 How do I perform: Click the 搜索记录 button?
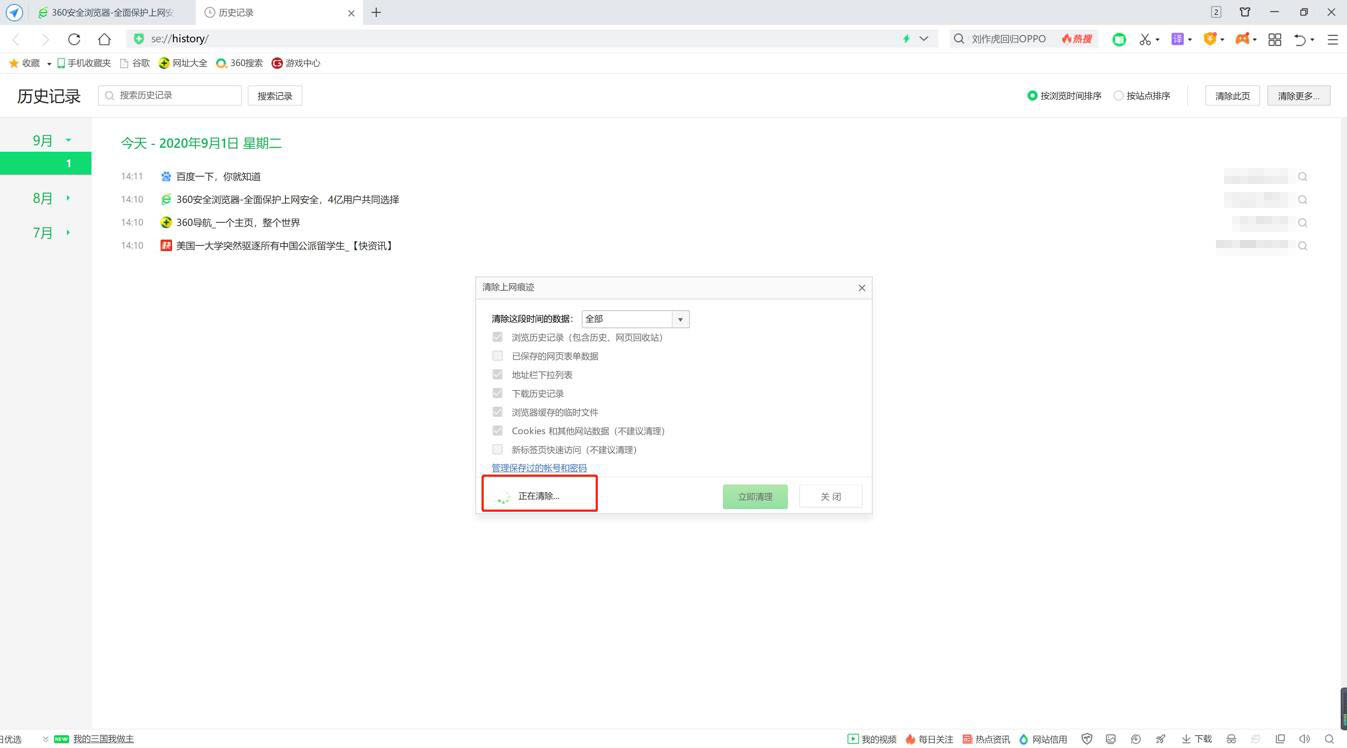275,96
